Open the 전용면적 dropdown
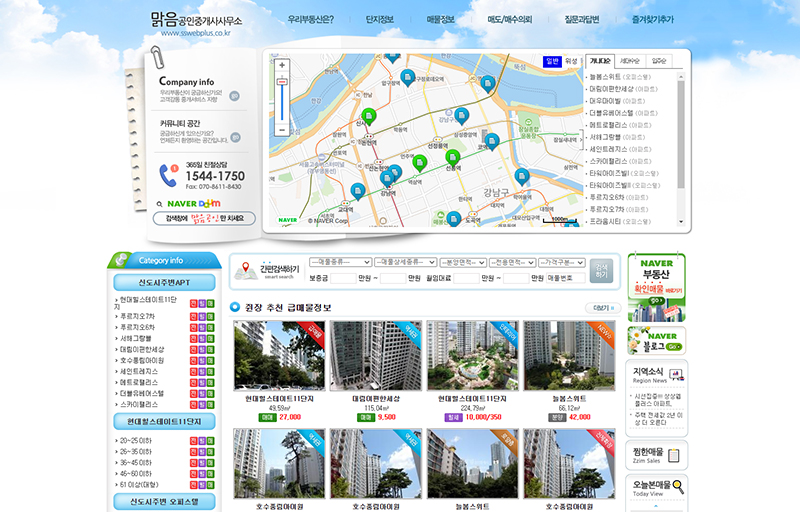800x512 pixels. click(512, 263)
